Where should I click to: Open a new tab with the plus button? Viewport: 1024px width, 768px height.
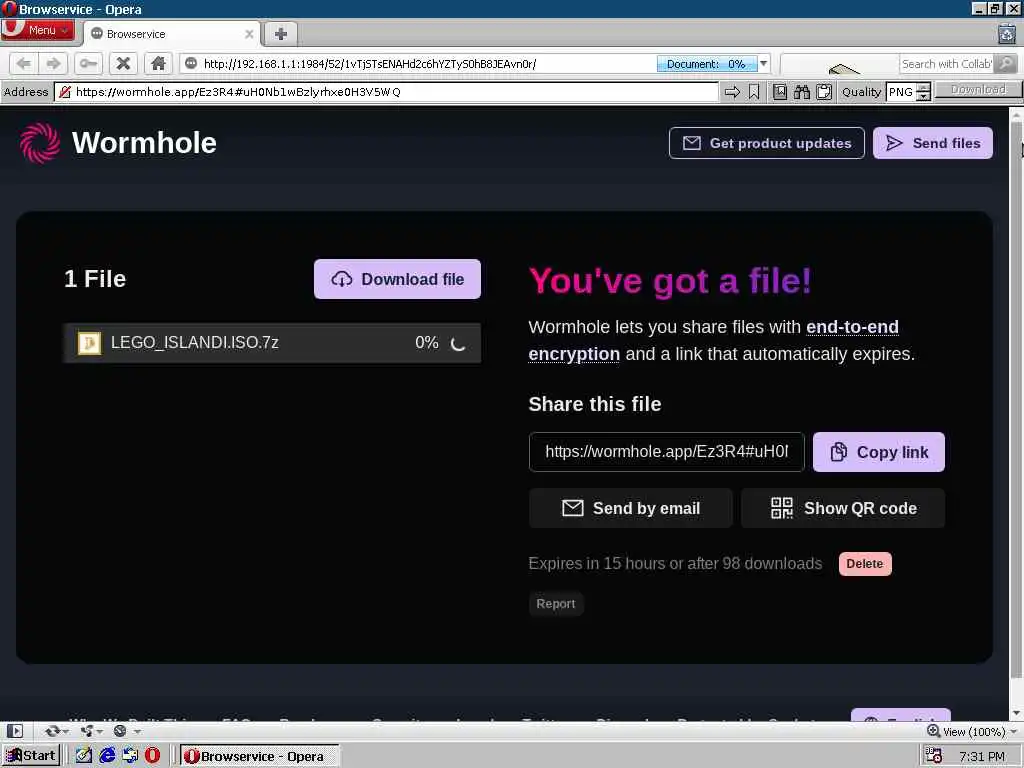point(281,34)
